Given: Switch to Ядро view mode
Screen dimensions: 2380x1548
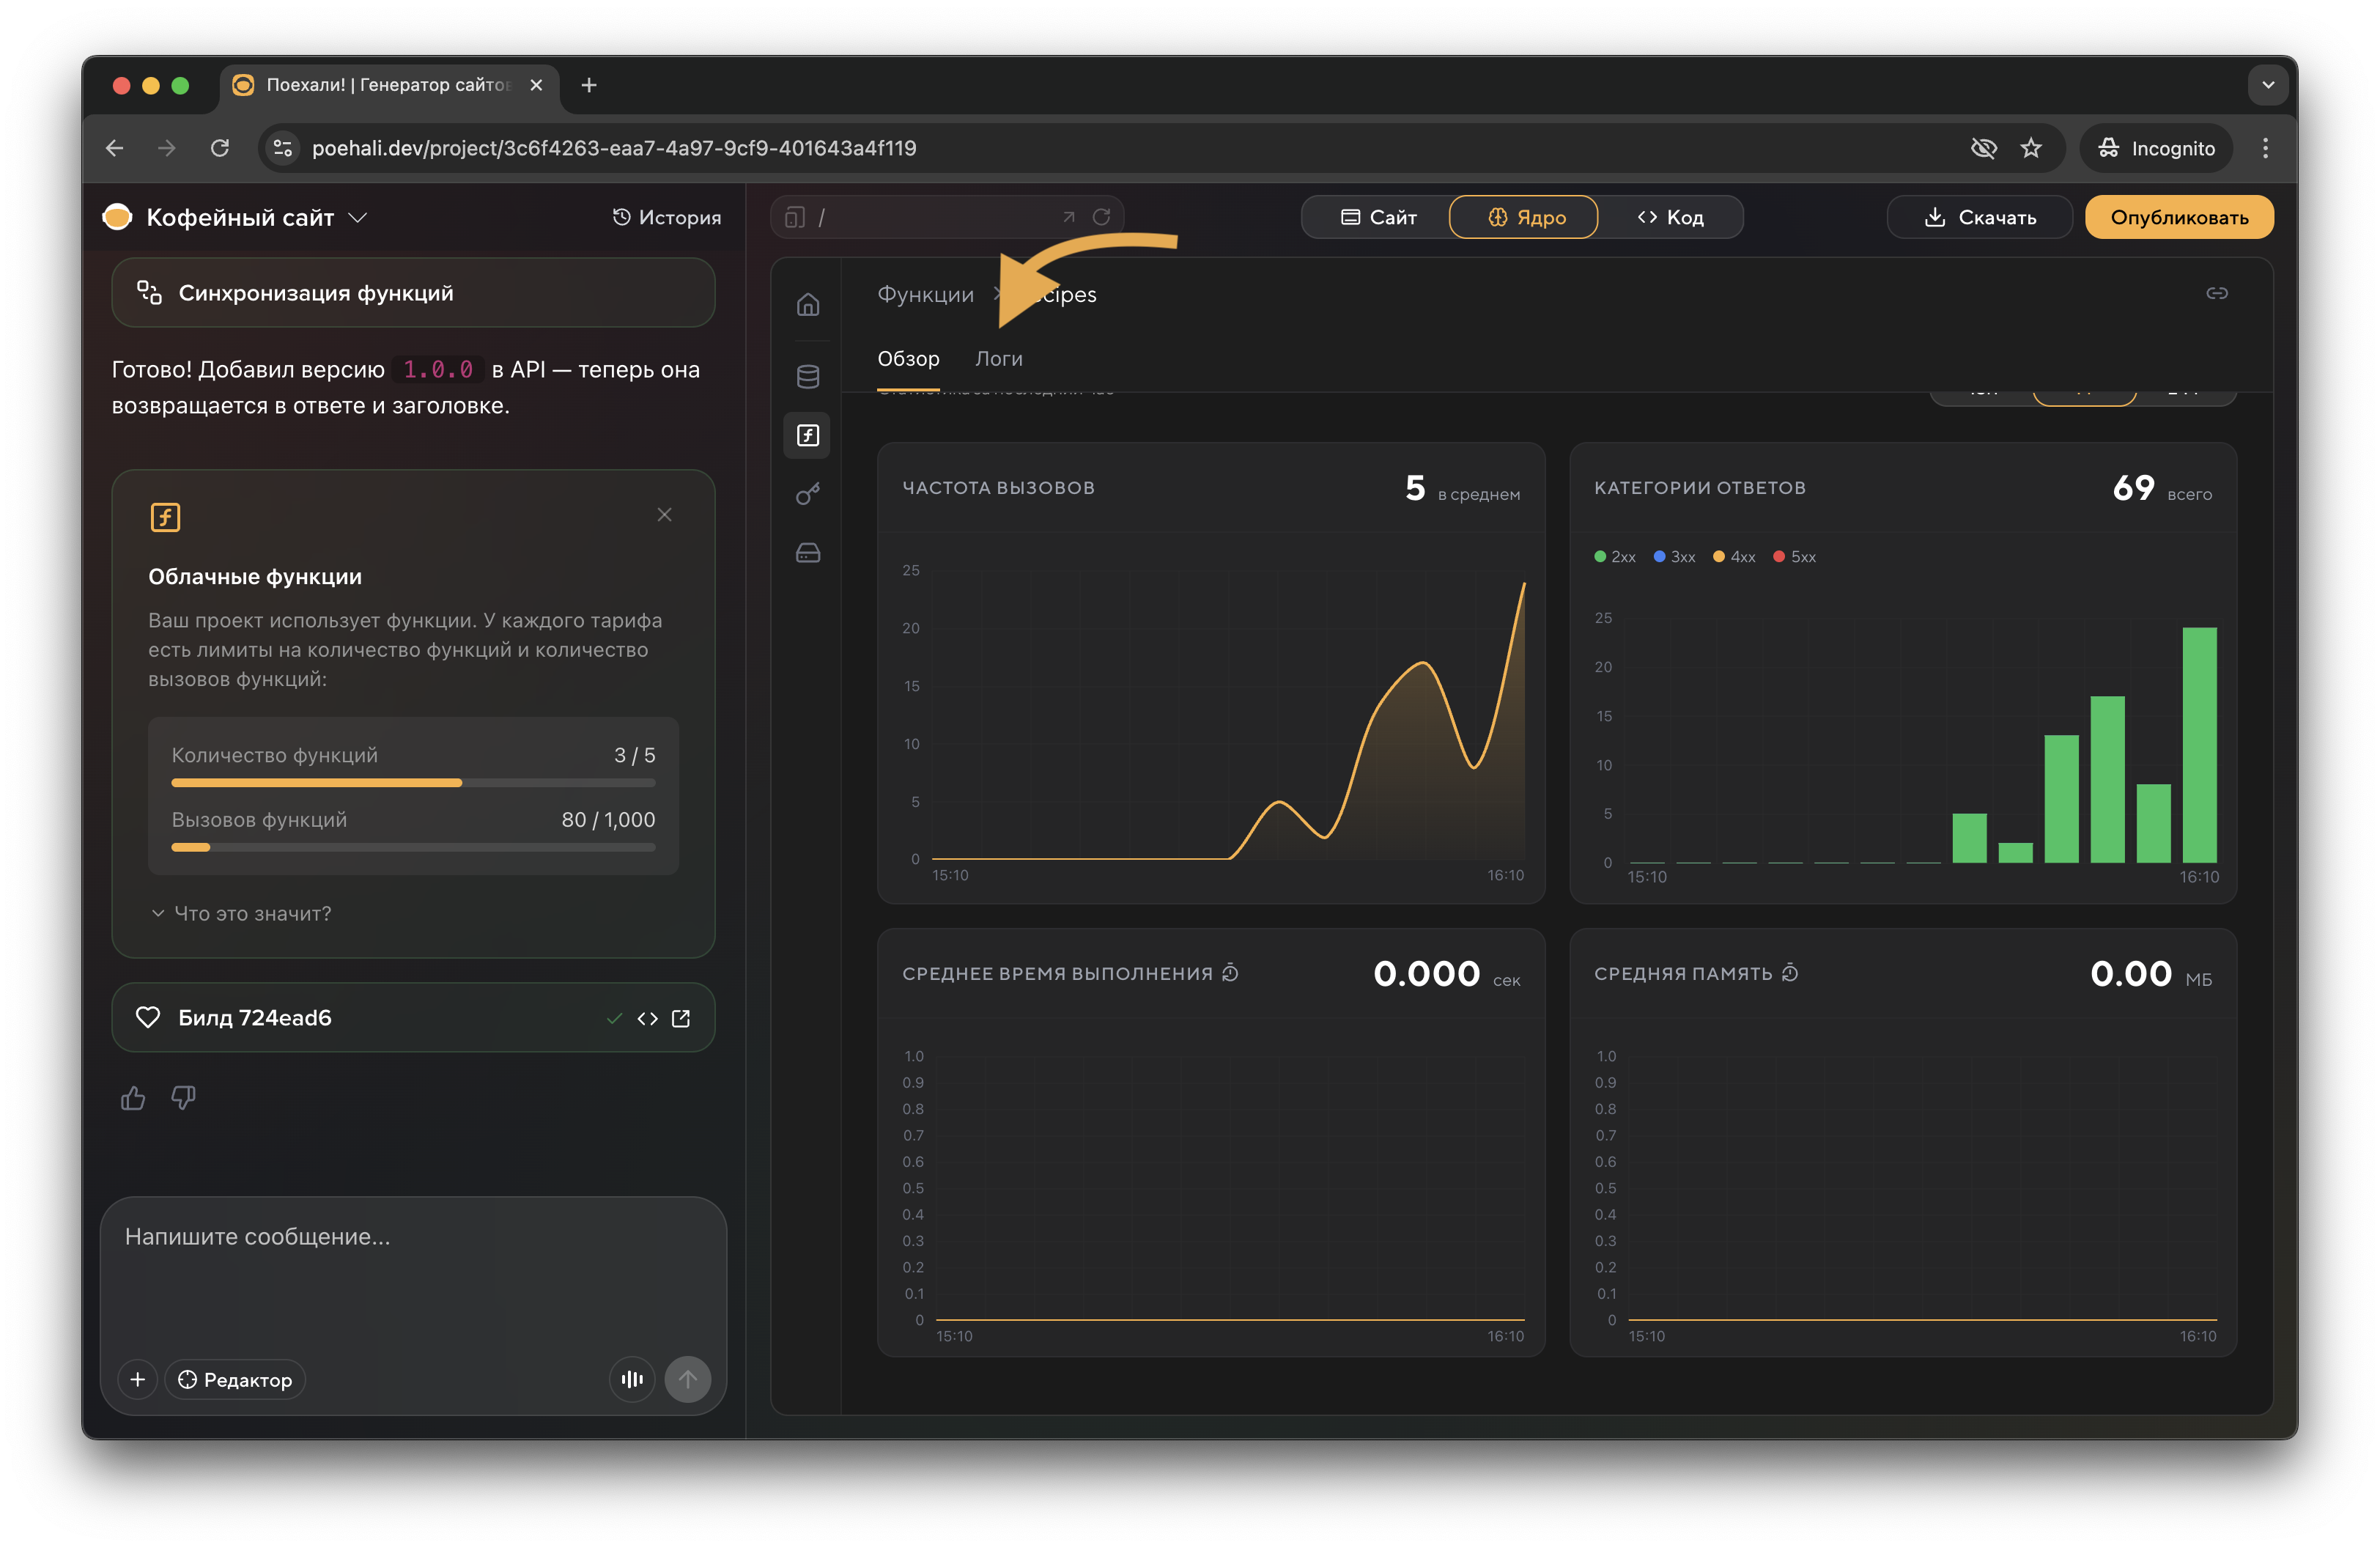Looking at the screenshot, I should [1523, 217].
